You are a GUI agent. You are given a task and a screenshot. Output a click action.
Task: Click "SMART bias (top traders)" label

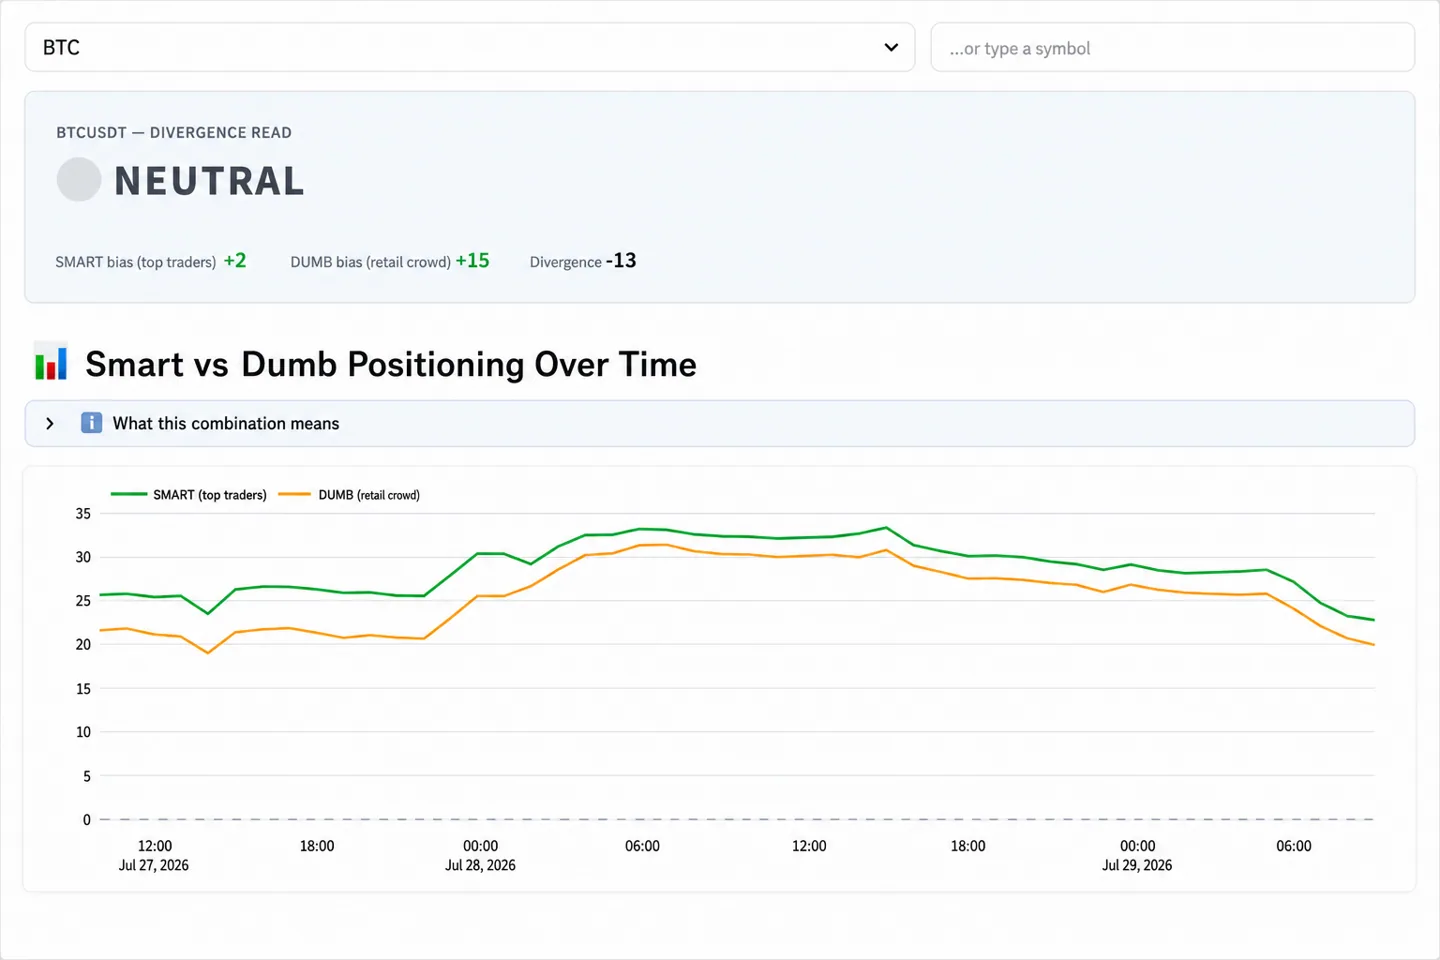pos(136,262)
